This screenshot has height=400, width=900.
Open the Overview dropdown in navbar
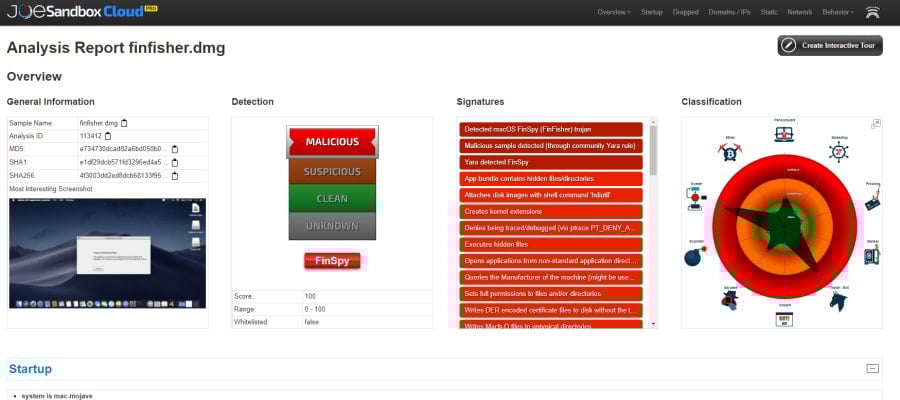(x=614, y=12)
